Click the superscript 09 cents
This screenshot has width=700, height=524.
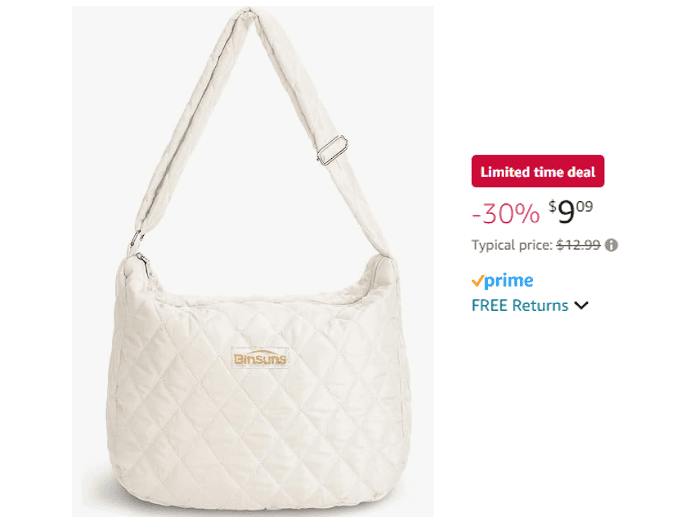pyautogui.click(x=585, y=204)
